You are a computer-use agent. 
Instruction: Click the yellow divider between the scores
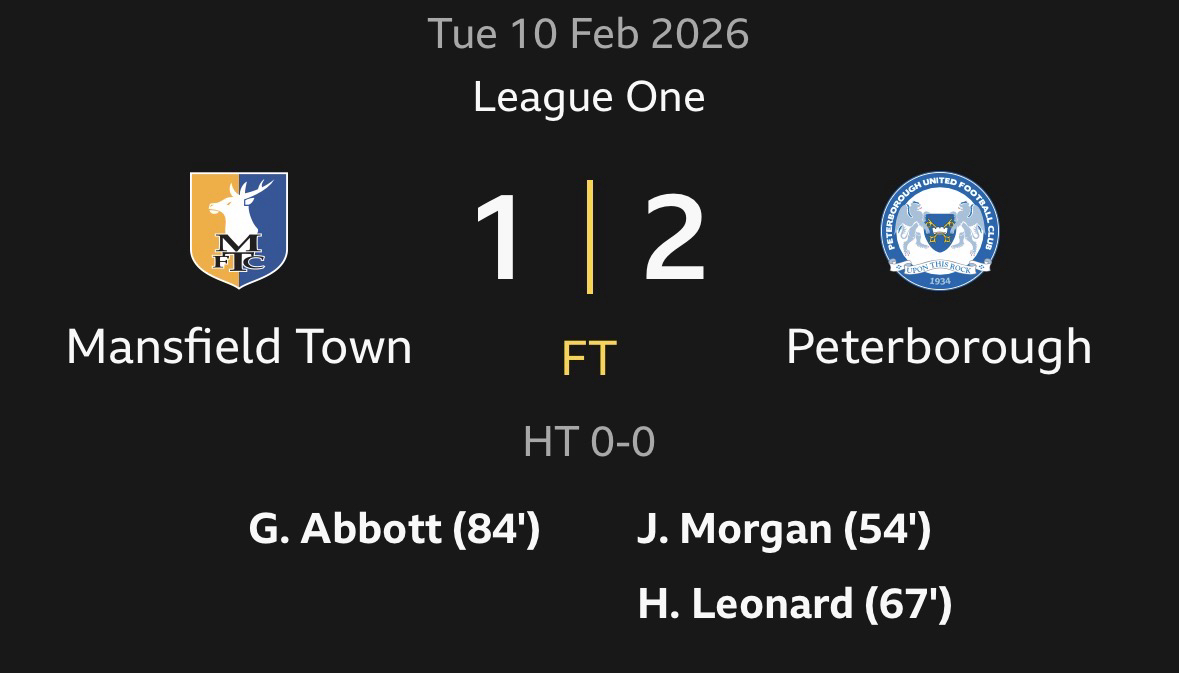click(590, 237)
